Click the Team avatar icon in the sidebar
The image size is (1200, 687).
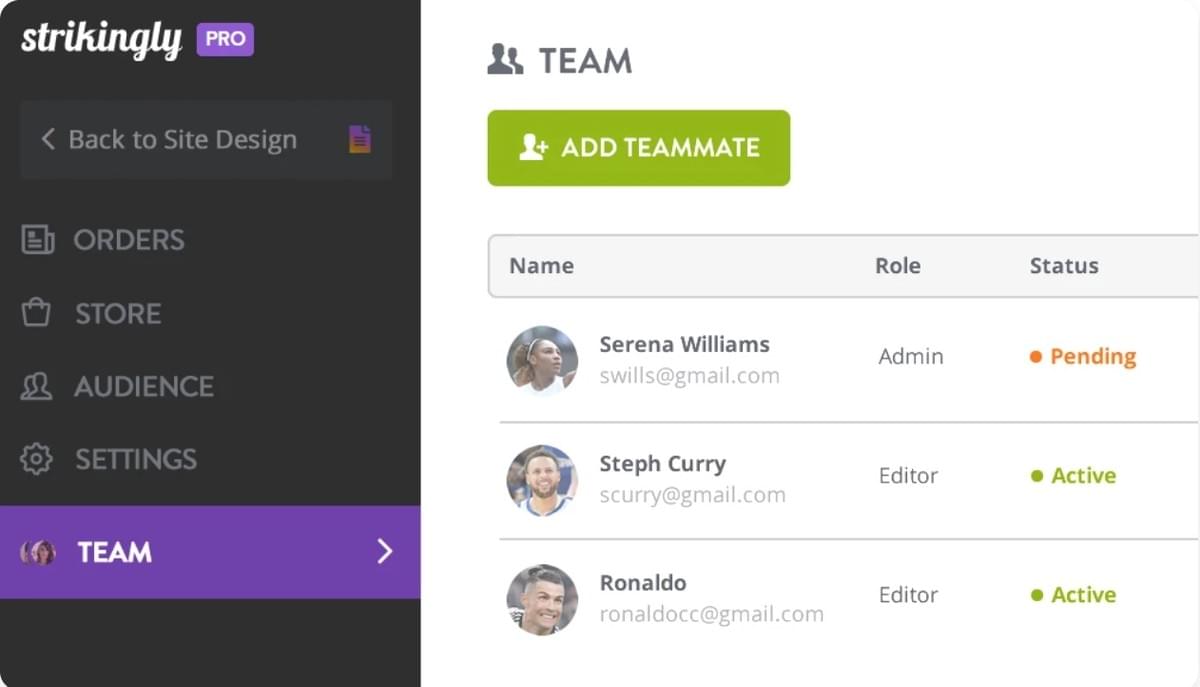coord(38,552)
